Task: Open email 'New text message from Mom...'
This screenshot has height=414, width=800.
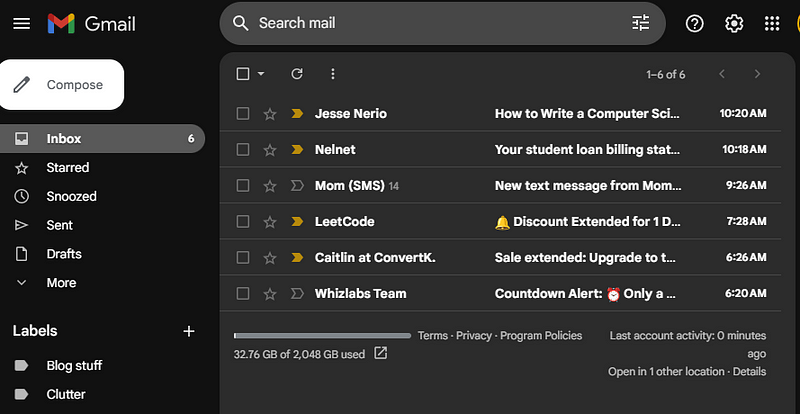Action: 588,185
